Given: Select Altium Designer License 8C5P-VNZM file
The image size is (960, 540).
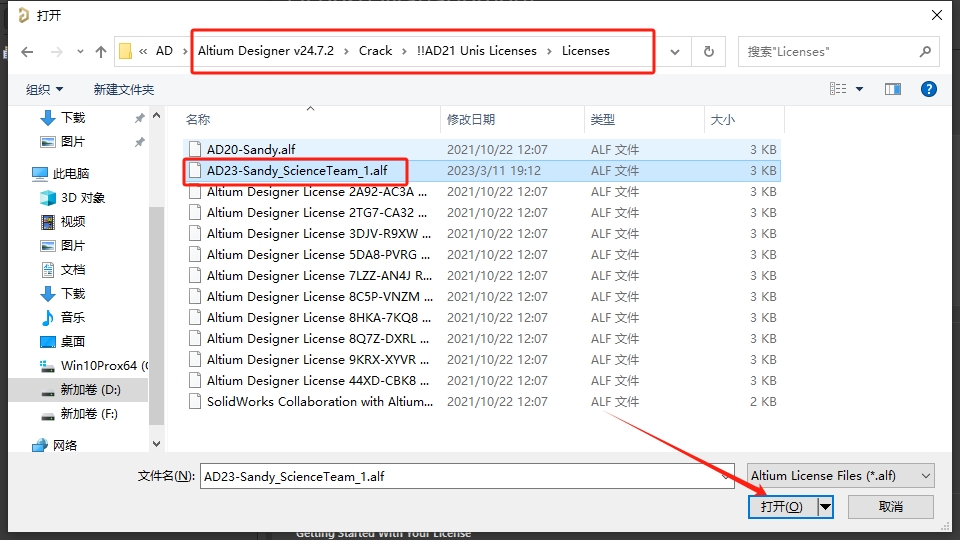Looking at the screenshot, I should coord(481,297).
